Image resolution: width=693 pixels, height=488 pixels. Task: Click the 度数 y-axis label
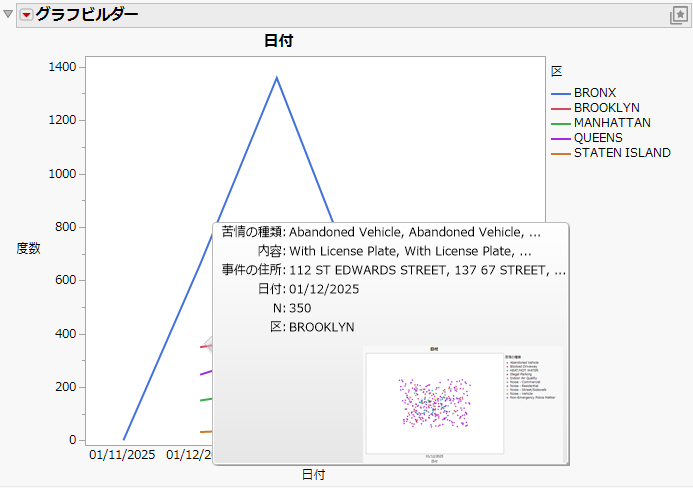tap(29, 248)
